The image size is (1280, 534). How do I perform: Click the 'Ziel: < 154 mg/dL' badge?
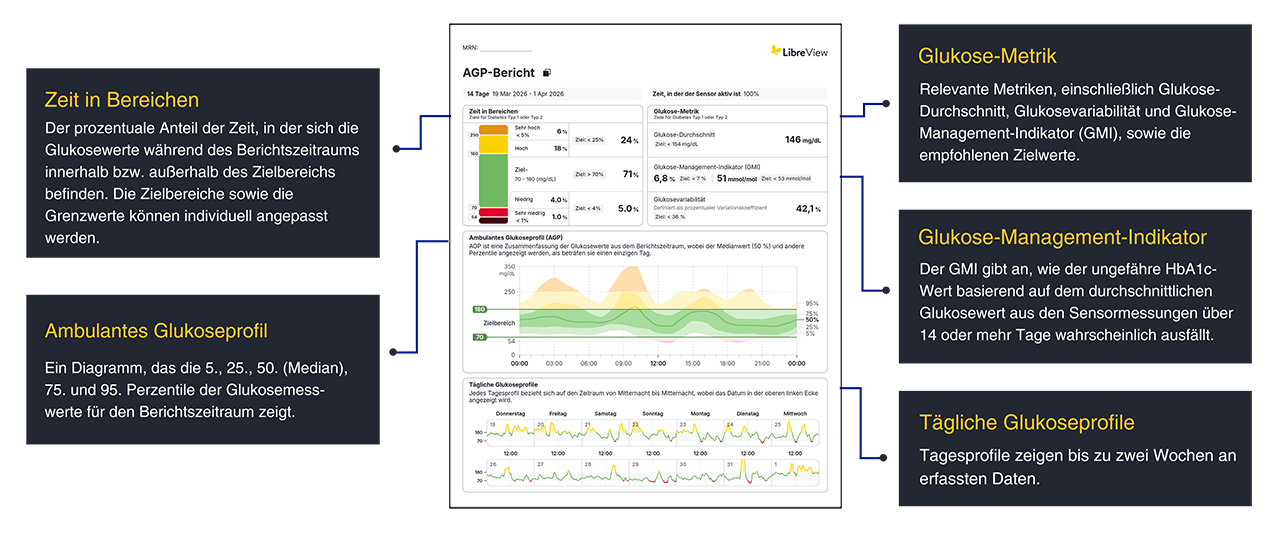[x=676, y=144]
